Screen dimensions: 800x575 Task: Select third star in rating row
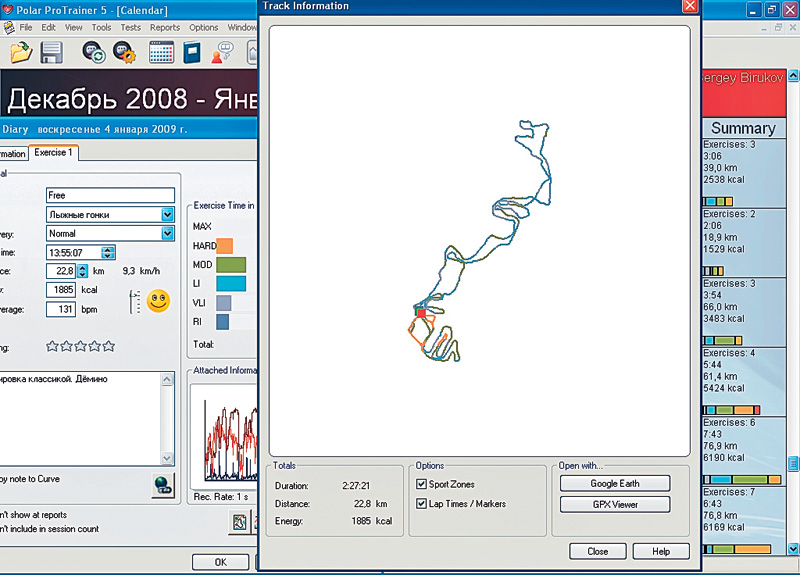point(81,346)
